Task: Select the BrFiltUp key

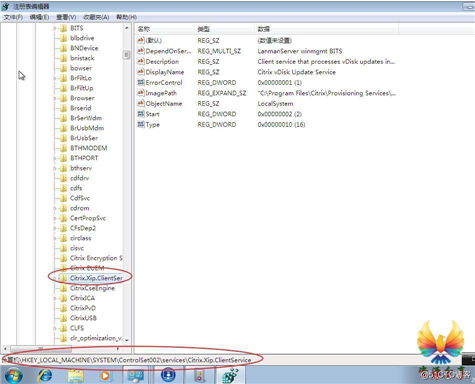Action: pos(82,88)
